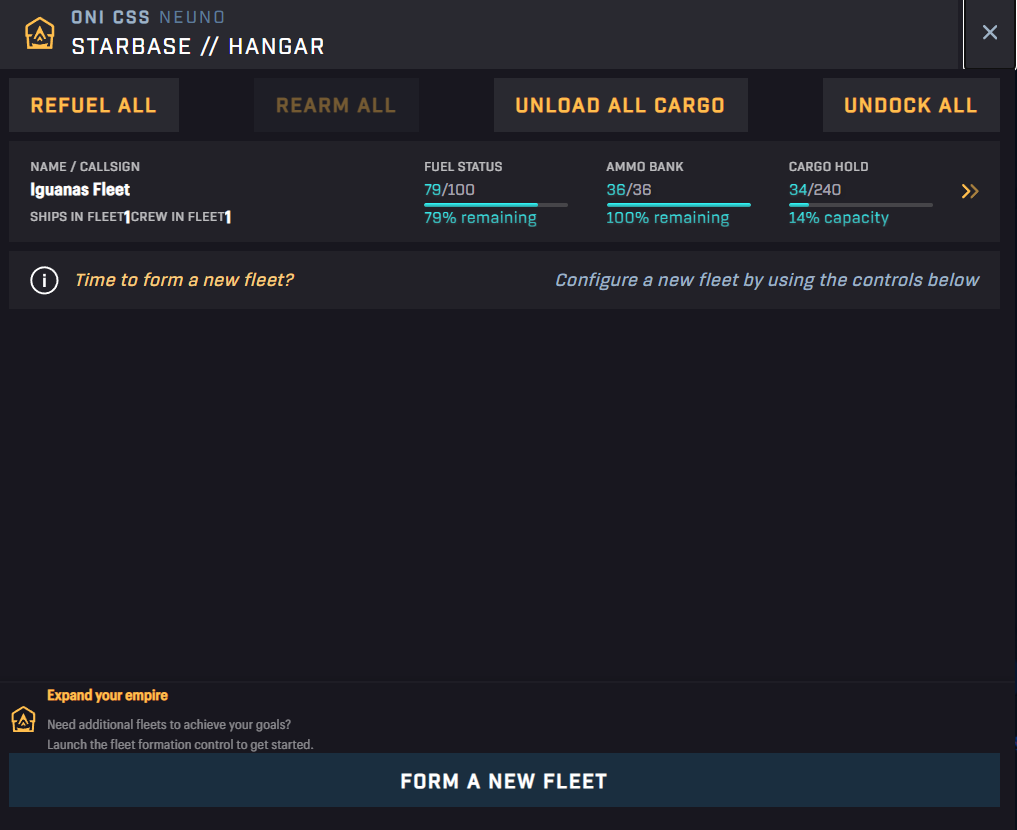The width and height of the screenshot is (1017, 830).
Task: Click the info circle icon
Action: click(44, 280)
